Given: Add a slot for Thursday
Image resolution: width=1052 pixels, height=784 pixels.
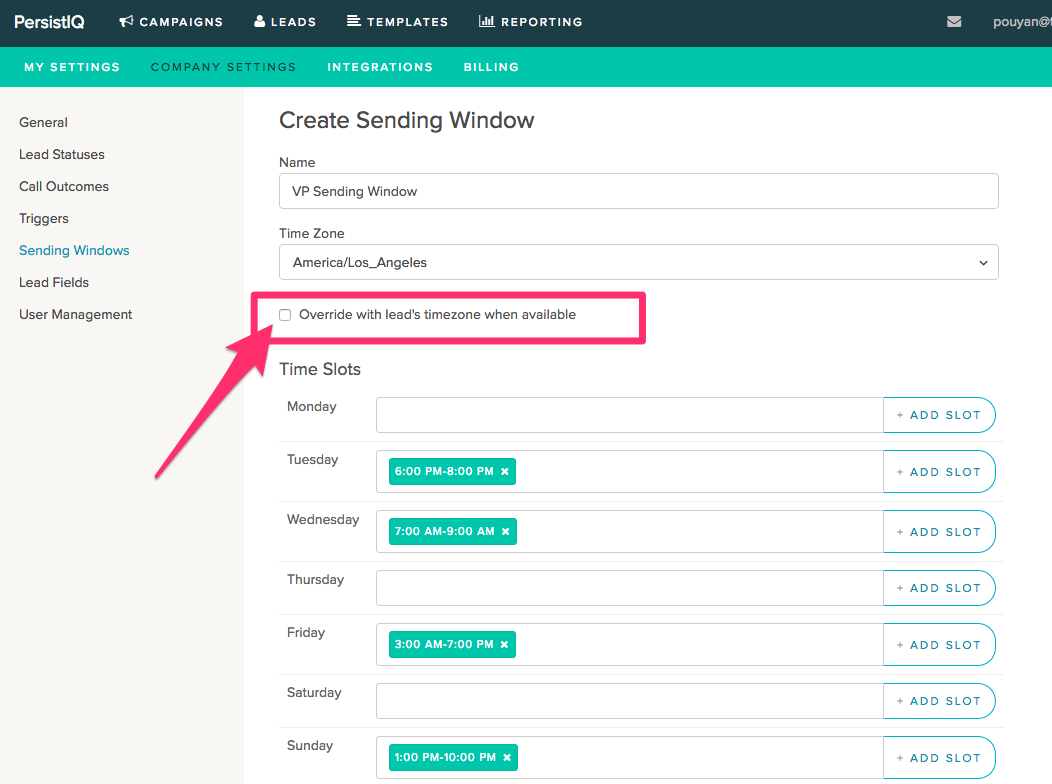Looking at the screenshot, I should [x=939, y=588].
